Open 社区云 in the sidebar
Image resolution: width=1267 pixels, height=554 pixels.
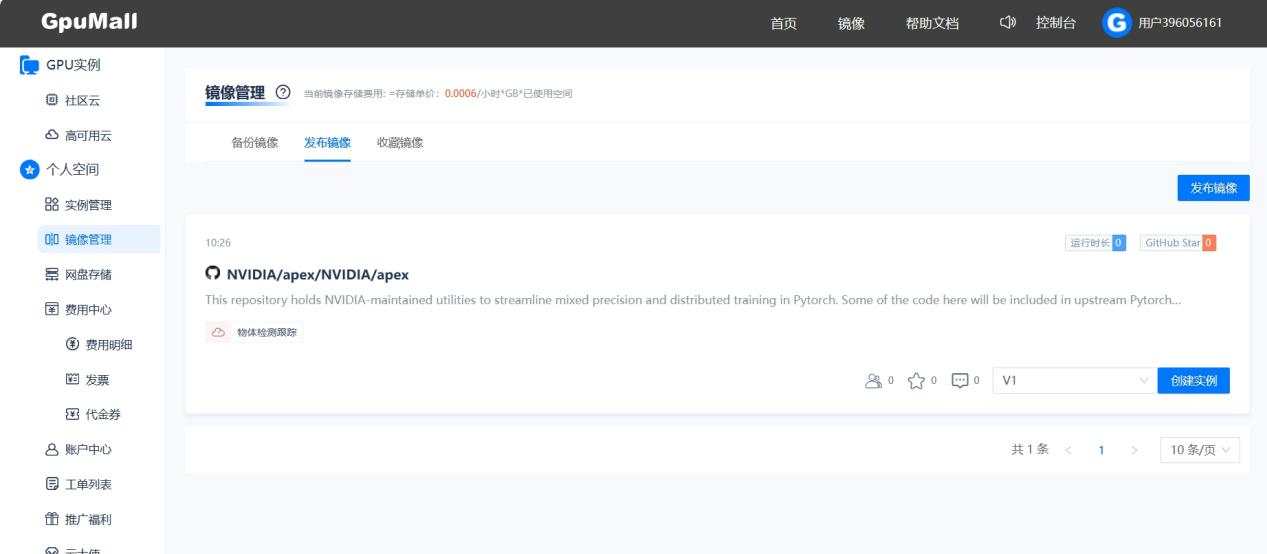coord(82,101)
